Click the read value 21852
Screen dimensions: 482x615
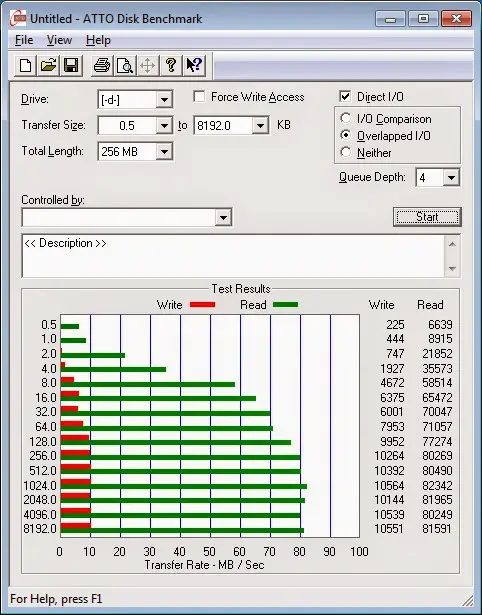437,354
